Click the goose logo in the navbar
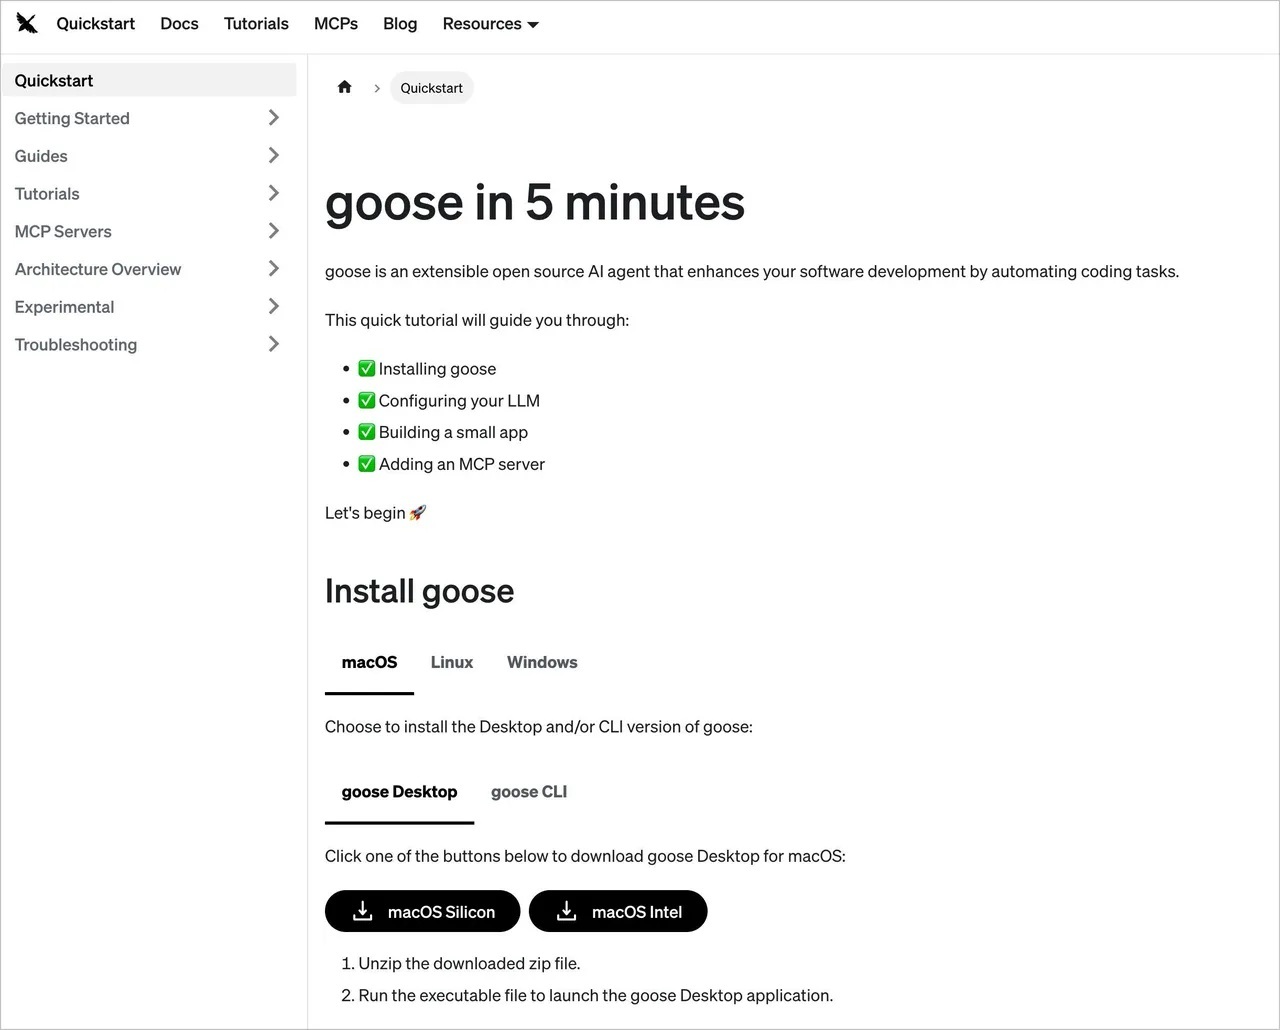This screenshot has height=1030, width=1280. tap(27, 24)
